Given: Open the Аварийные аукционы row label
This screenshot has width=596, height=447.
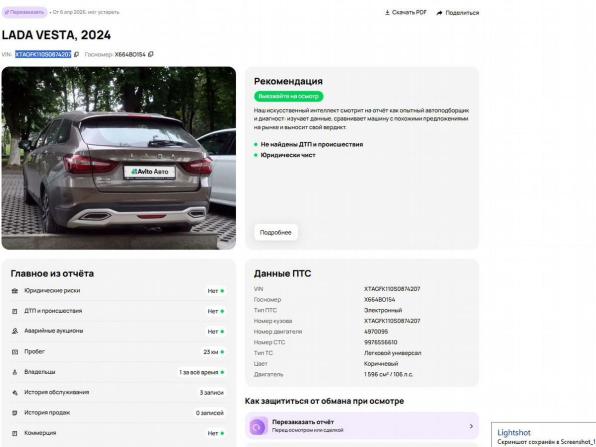Looking at the screenshot, I should click(54, 331).
